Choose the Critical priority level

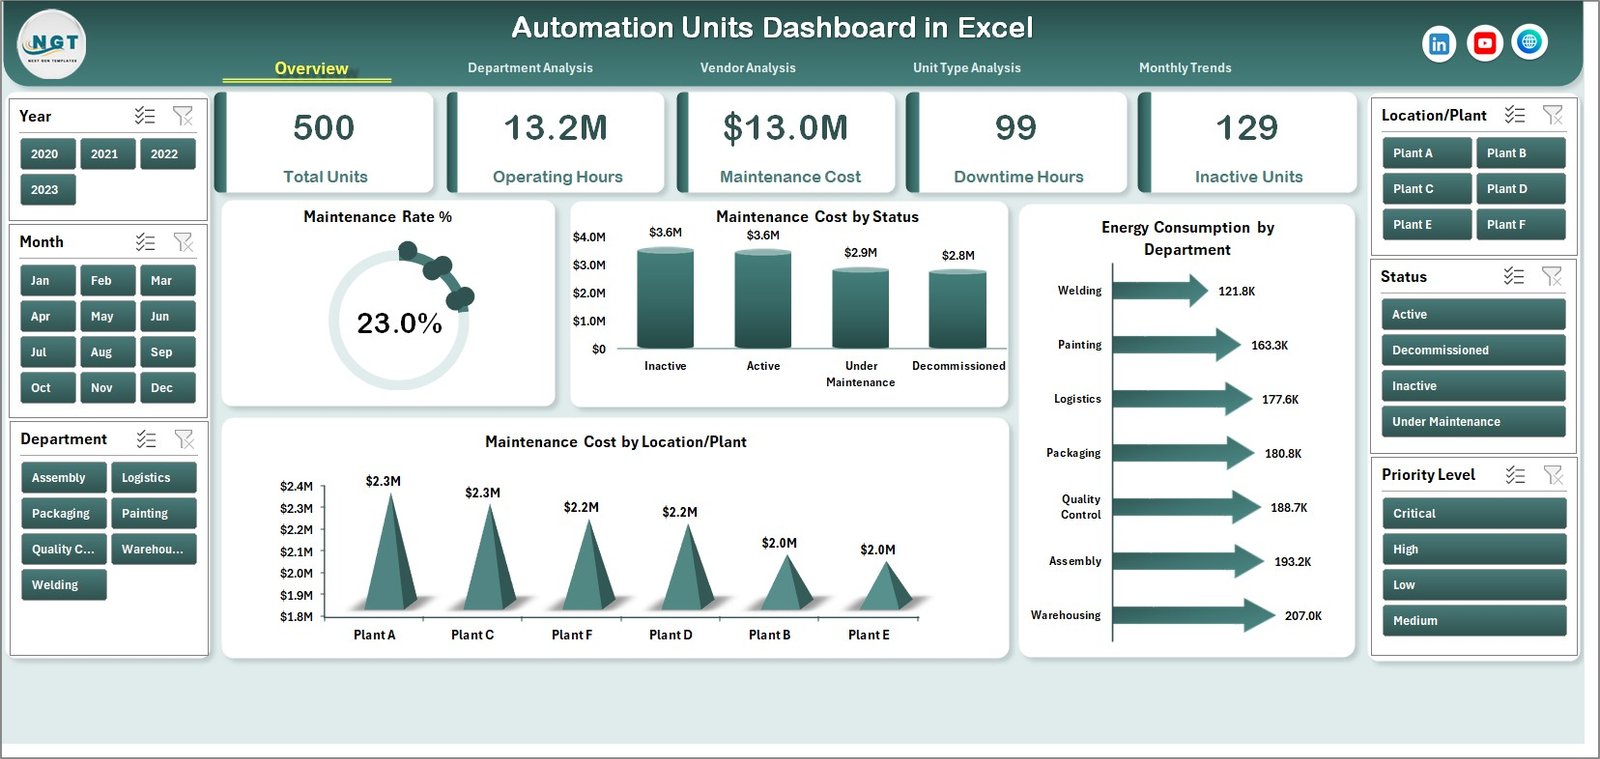[x=1472, y=514]
